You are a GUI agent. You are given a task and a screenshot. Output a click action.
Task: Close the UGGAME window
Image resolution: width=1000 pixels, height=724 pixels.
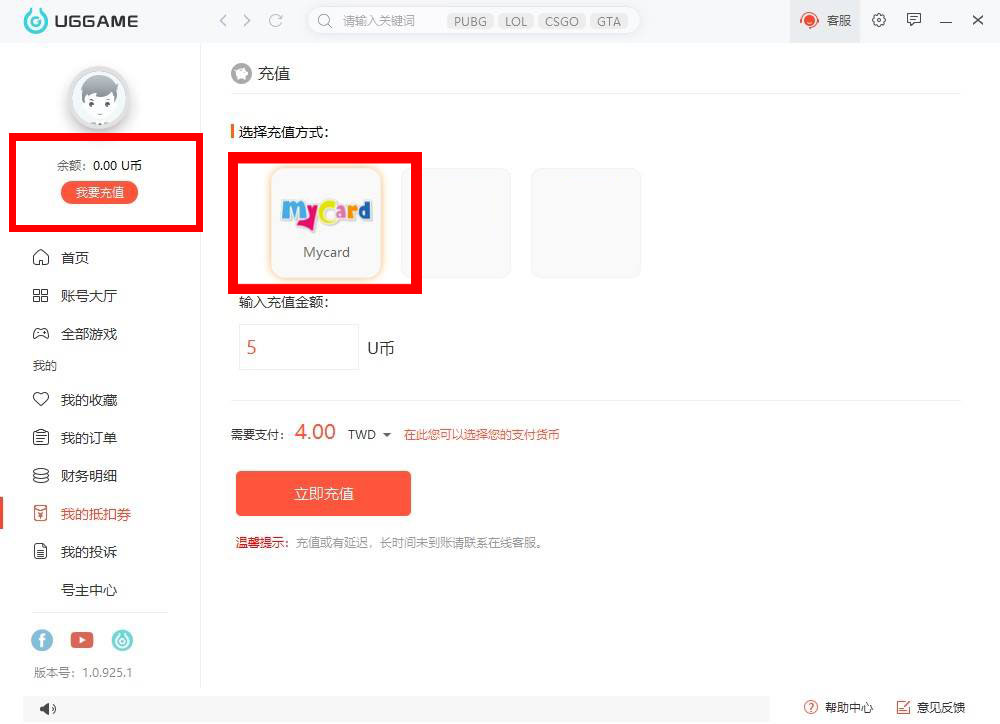point(978,20)
